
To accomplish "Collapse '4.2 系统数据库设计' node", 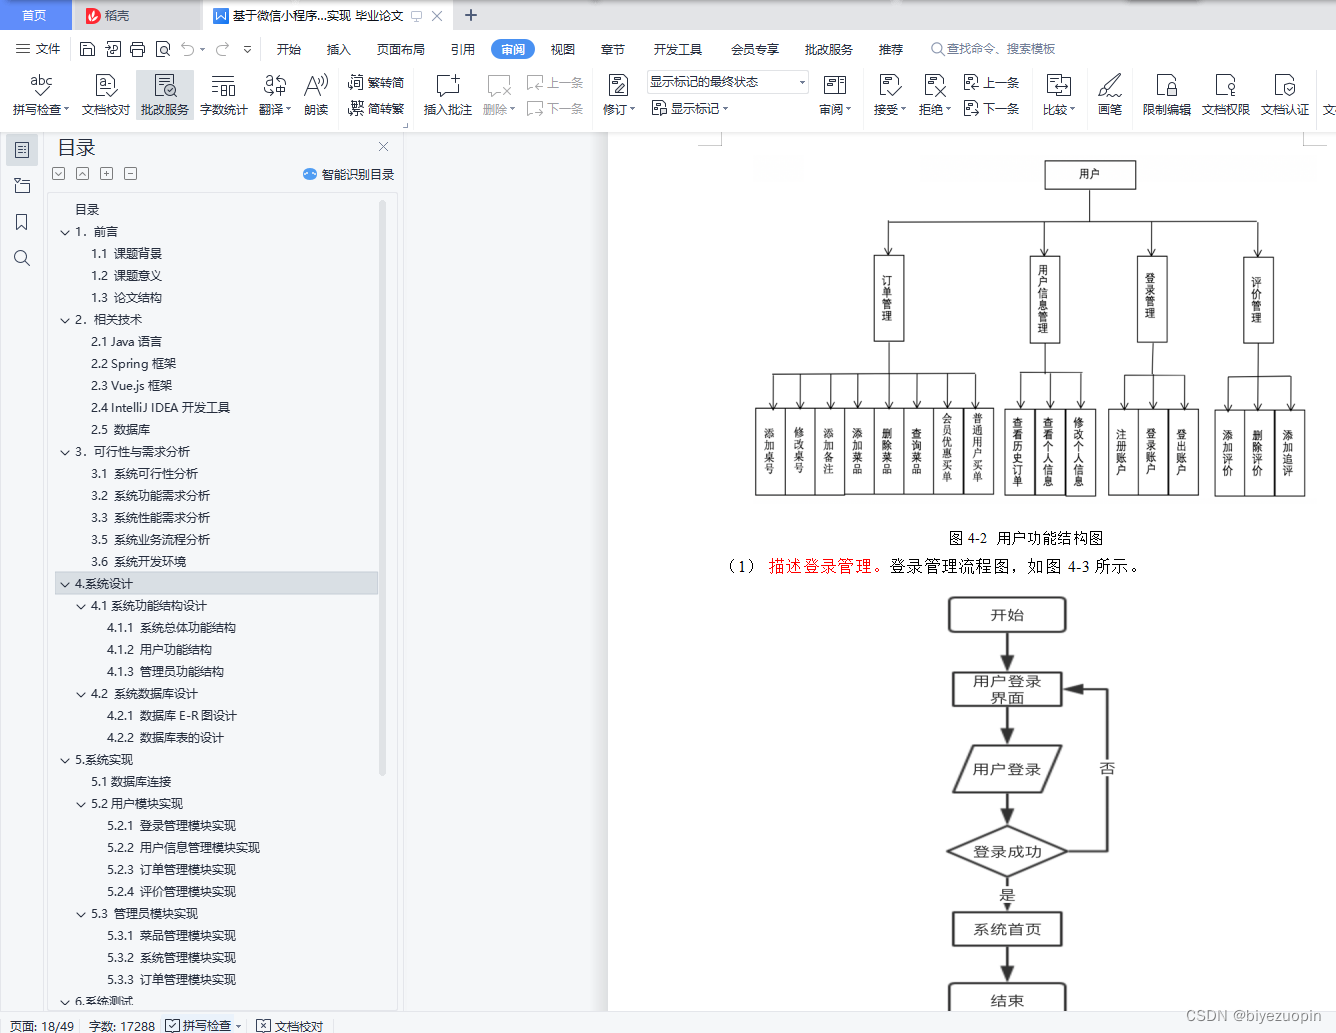I will (81, 694).
